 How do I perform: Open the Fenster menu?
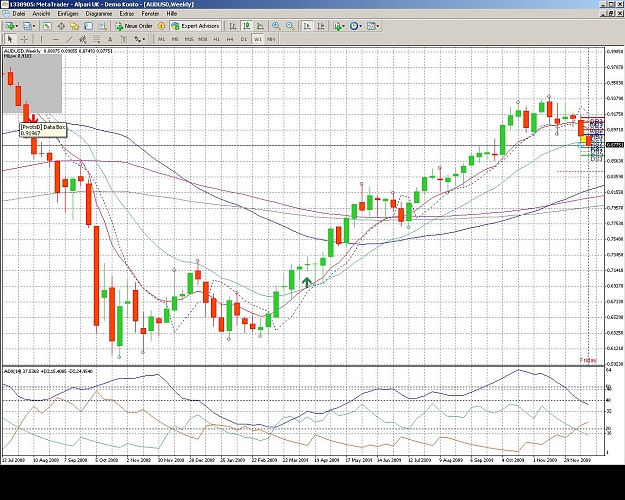click(x=150, y=14)
